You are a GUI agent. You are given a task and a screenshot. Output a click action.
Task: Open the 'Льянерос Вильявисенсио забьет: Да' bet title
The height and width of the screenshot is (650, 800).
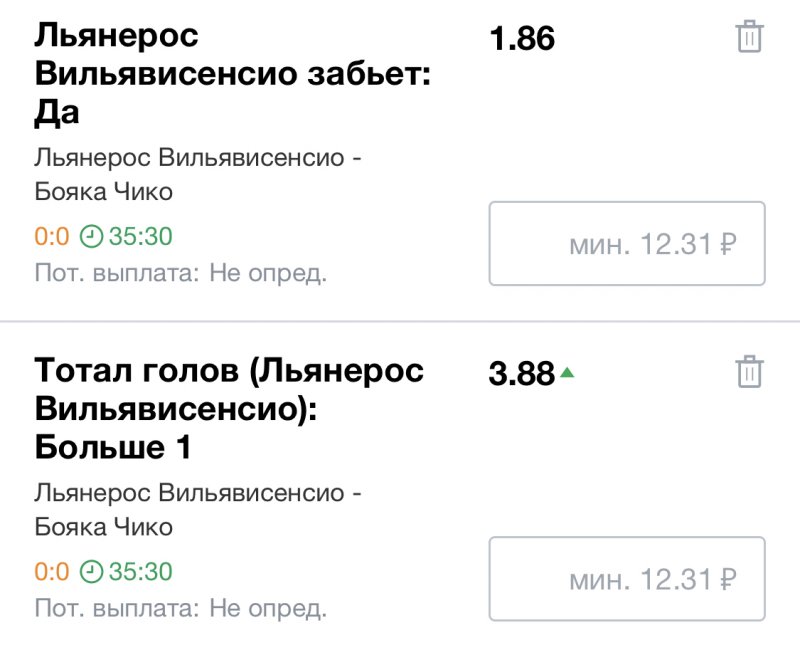[232, 75]
